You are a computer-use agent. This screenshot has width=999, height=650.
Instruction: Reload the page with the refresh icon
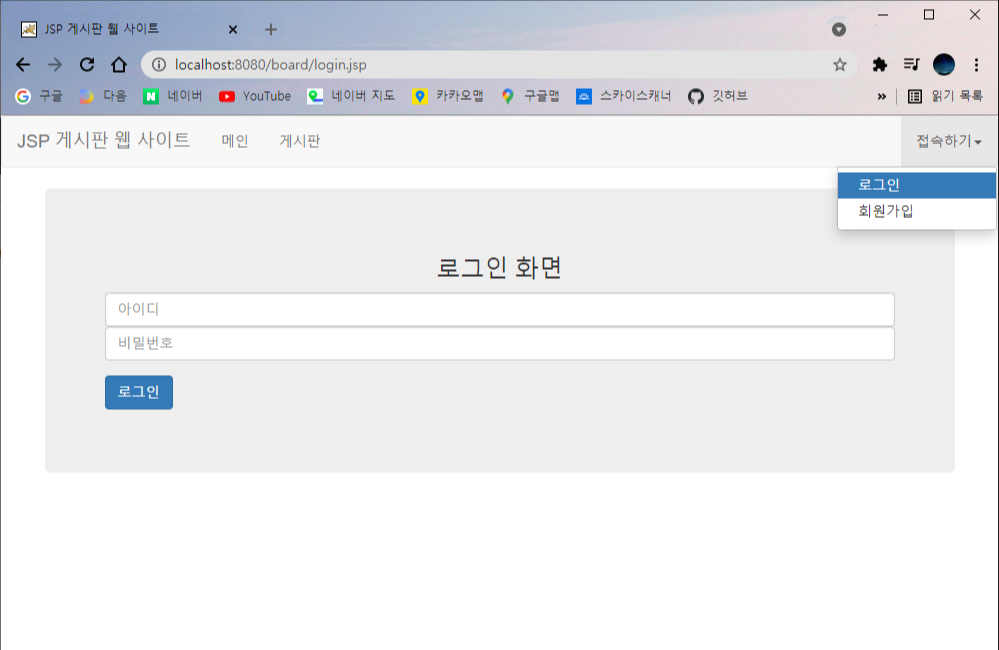pos(87,64)
